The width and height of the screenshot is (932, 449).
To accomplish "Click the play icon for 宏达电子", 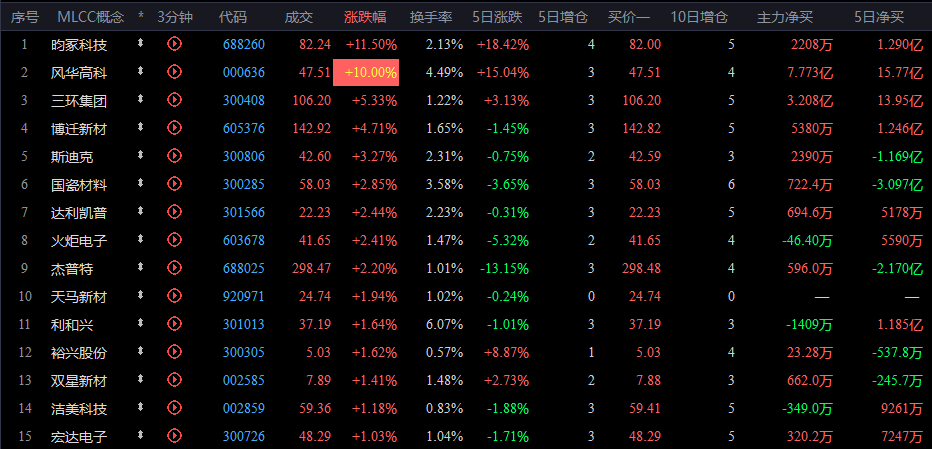I will click(x=174, y=435).
